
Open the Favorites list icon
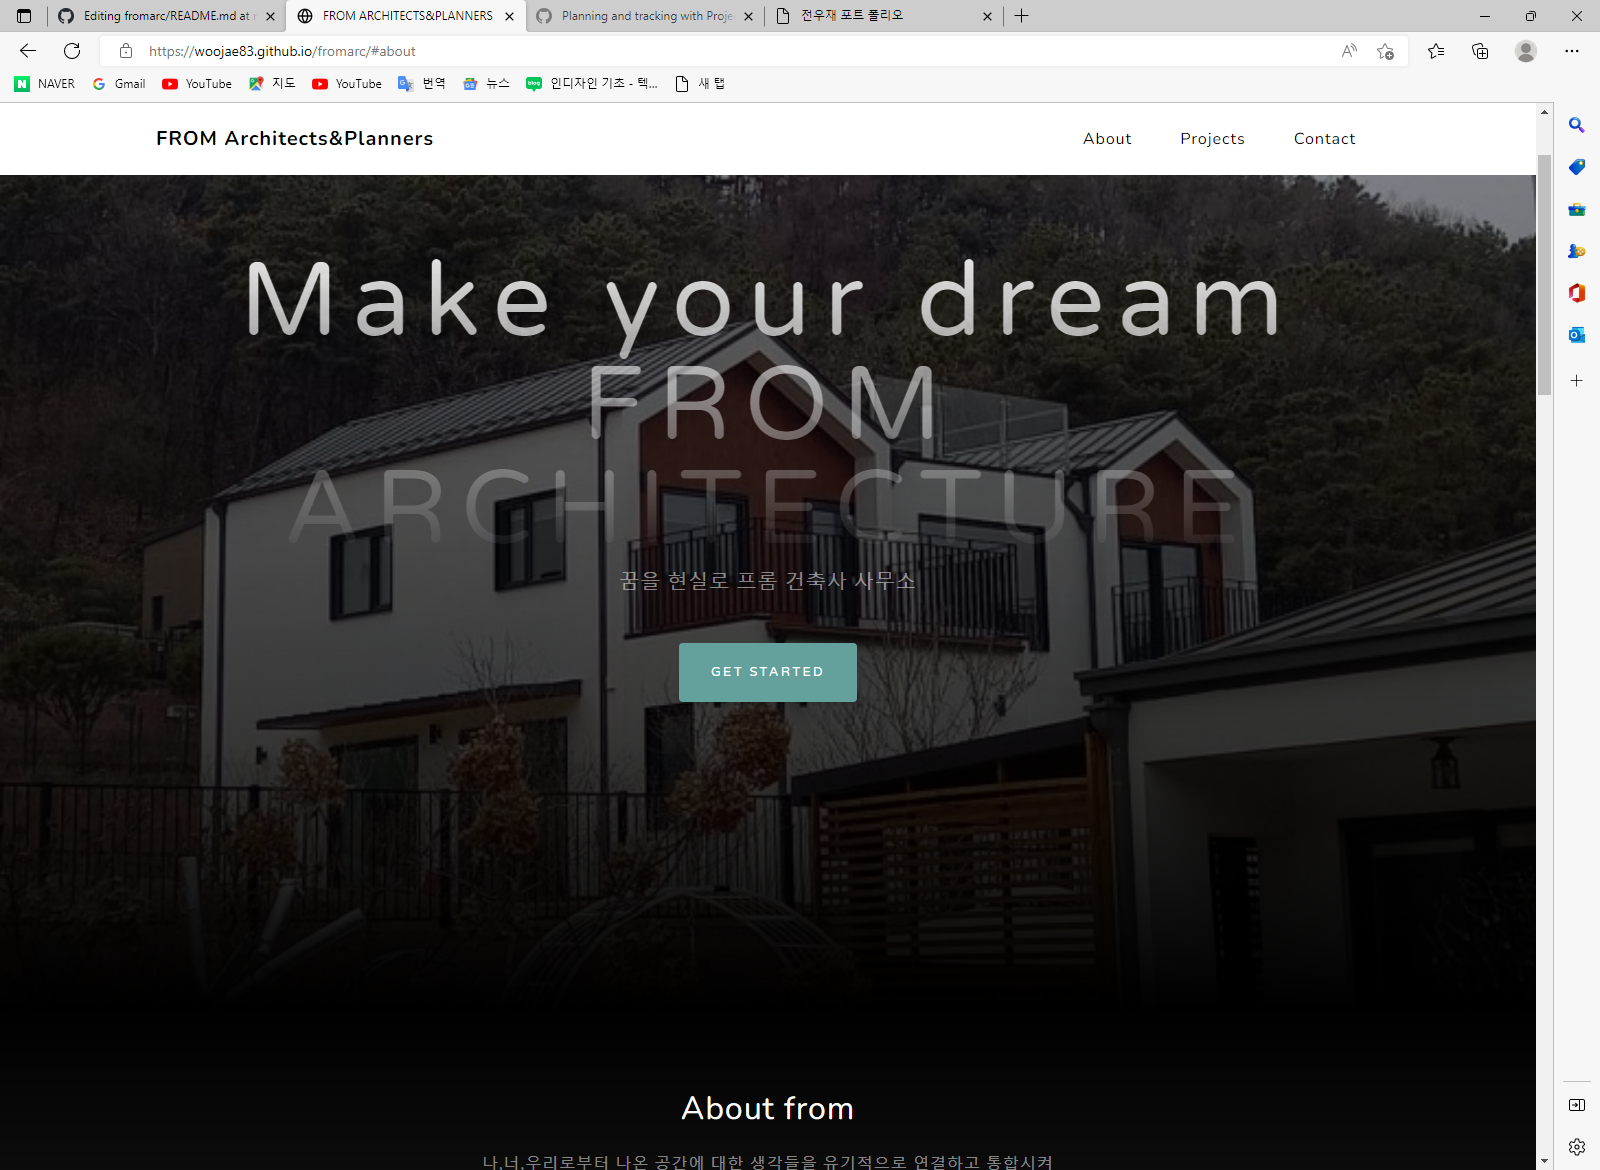pyautogui.click(x=1436, y=51)
